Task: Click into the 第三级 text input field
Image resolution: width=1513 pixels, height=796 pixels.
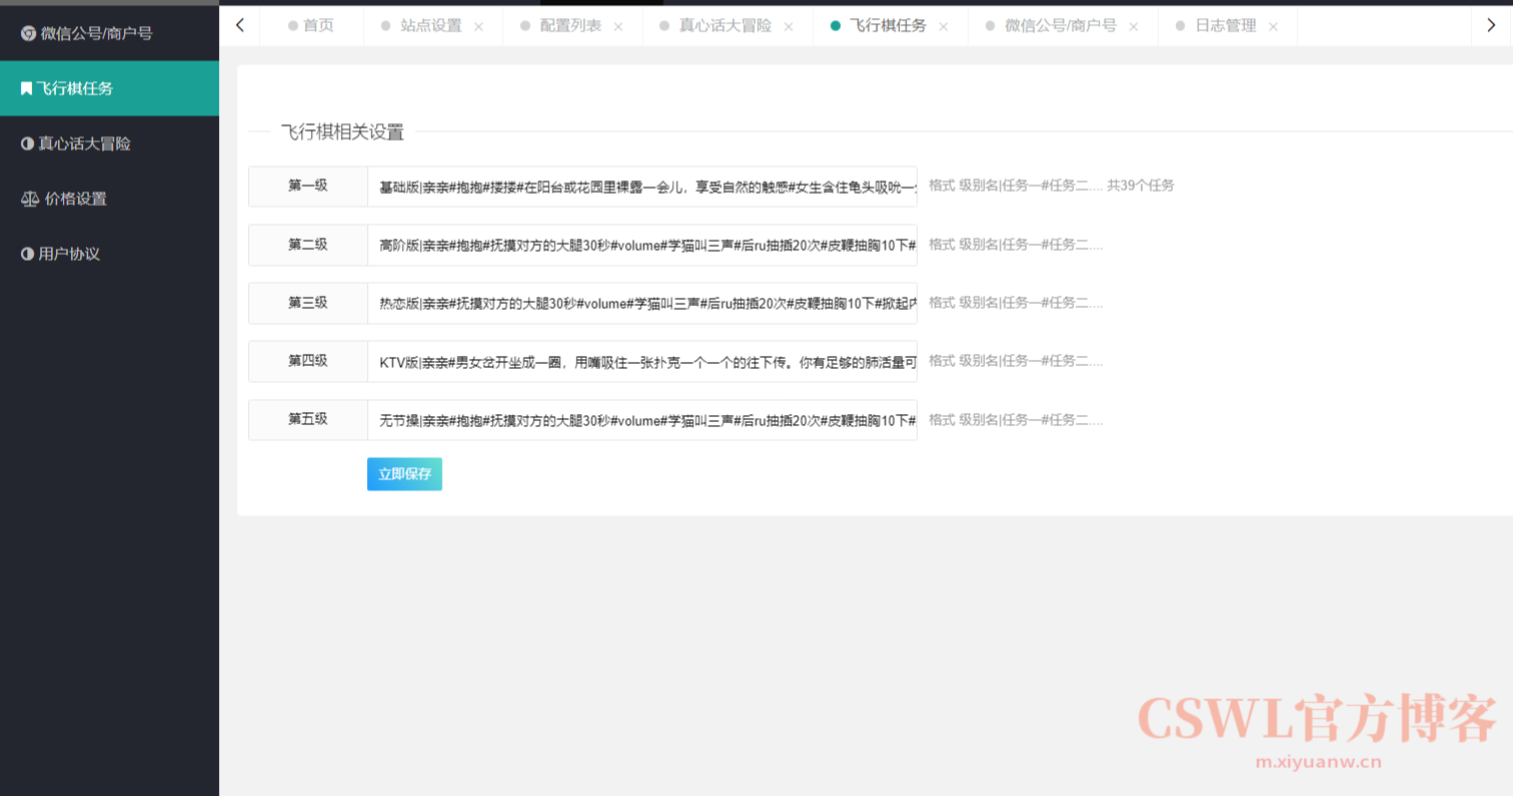Action: click(x=642, y=304)
